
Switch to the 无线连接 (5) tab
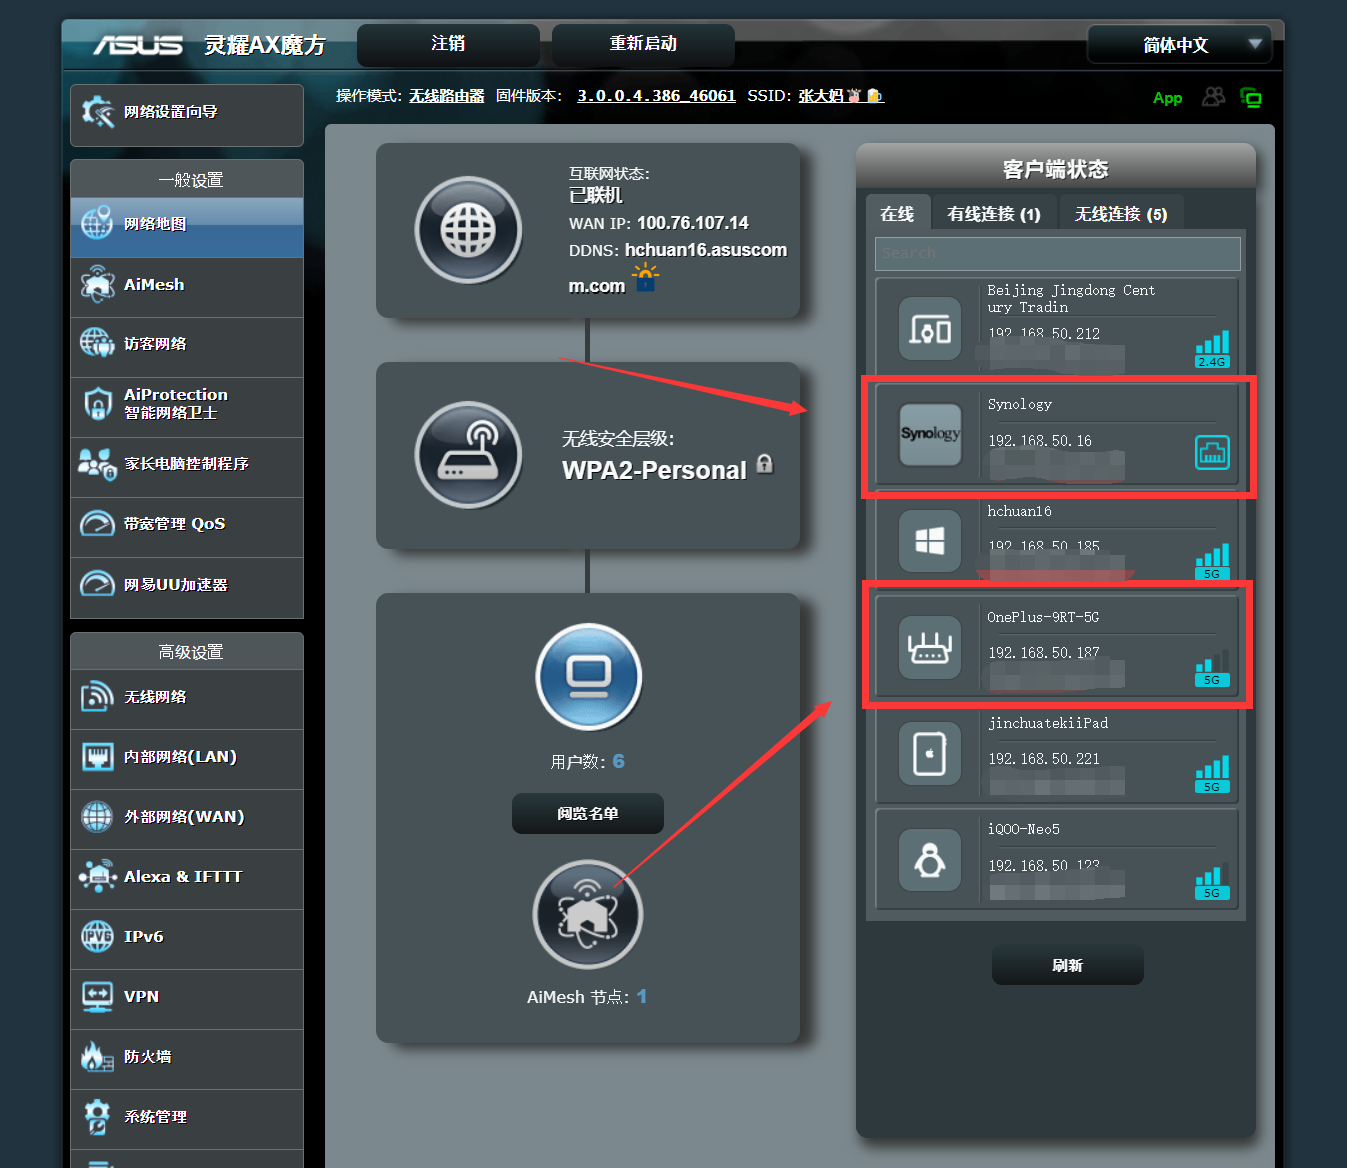(1121, 213)
